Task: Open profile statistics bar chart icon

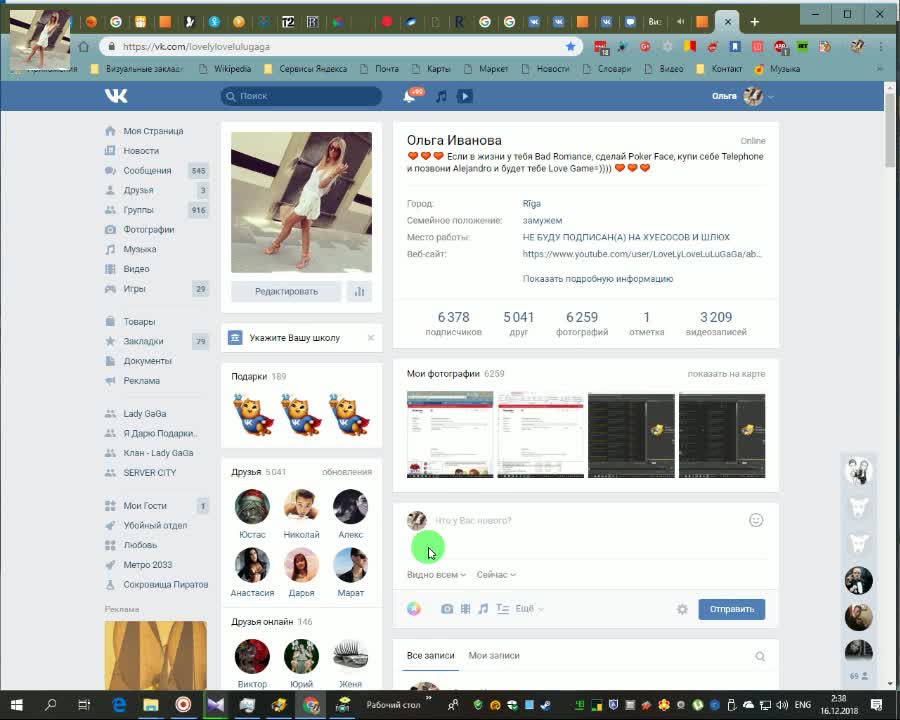Action: tap(358, 291)
